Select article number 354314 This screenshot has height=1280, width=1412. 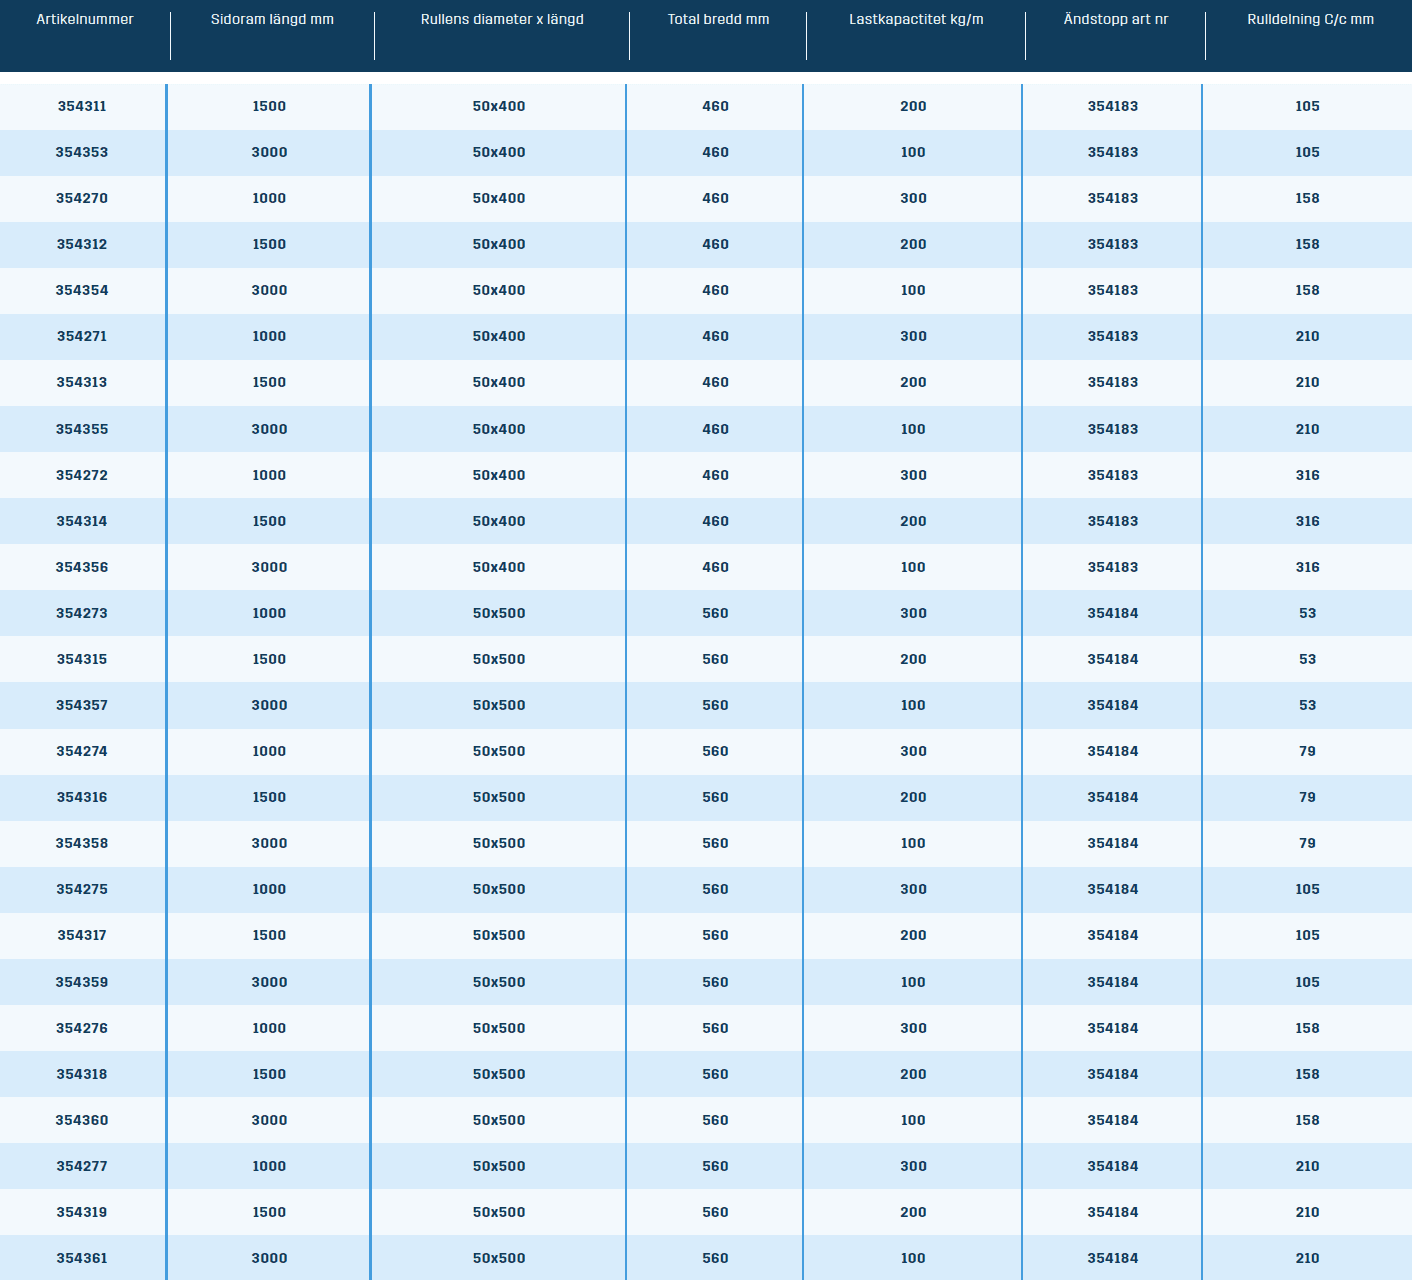[82, 521]
